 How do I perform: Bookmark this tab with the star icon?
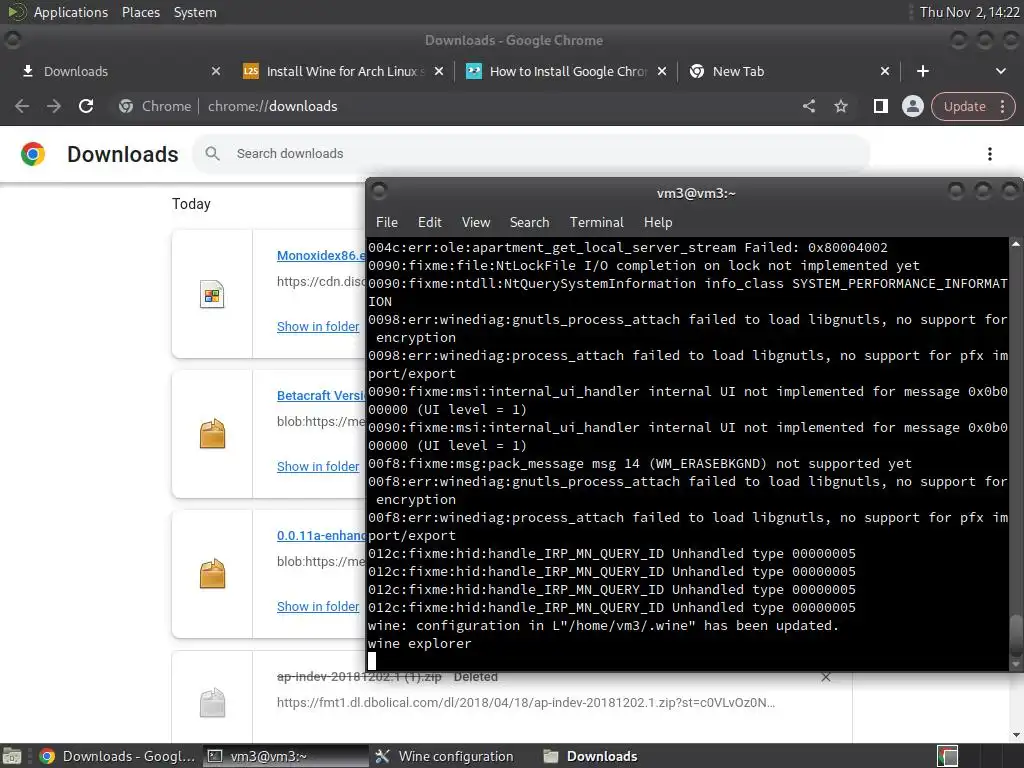[x=840, y=106]
